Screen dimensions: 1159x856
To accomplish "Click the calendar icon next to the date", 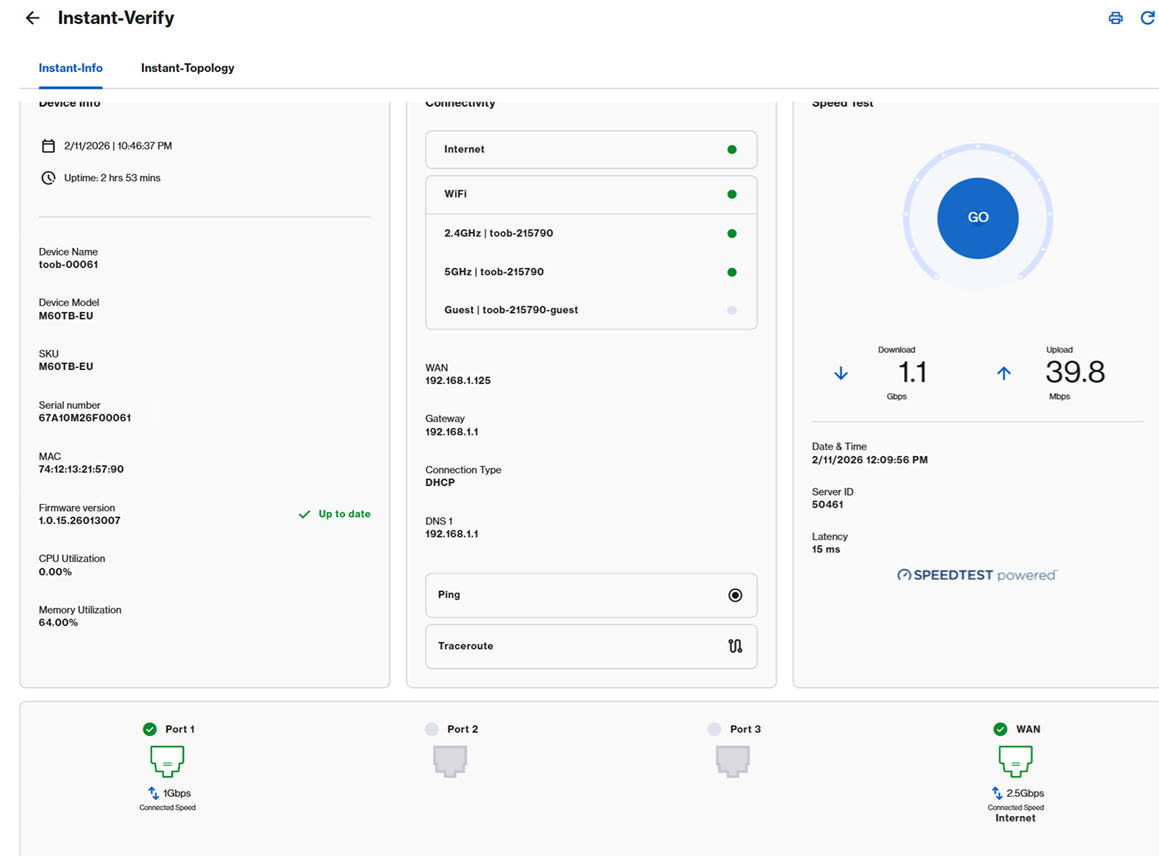I will [x=49, y=145].
